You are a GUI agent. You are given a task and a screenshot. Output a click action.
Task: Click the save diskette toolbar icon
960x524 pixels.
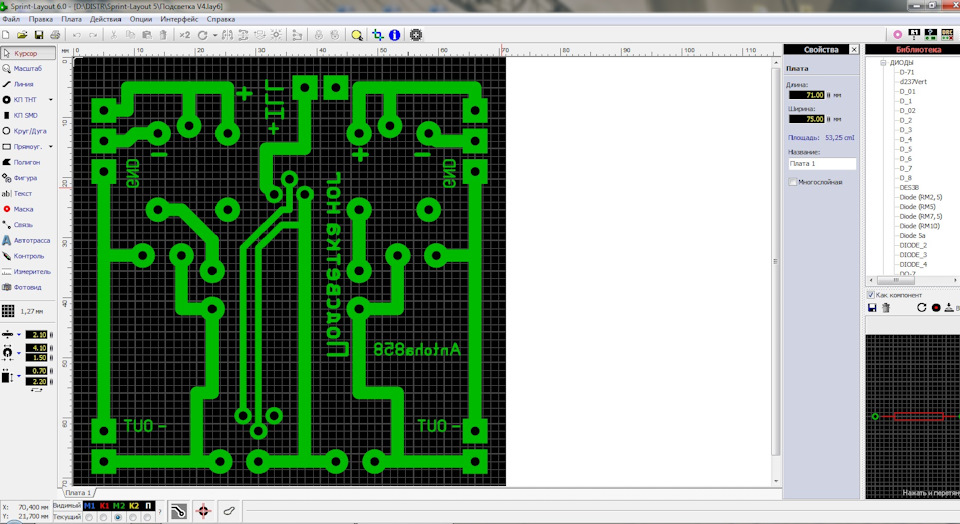39,35
